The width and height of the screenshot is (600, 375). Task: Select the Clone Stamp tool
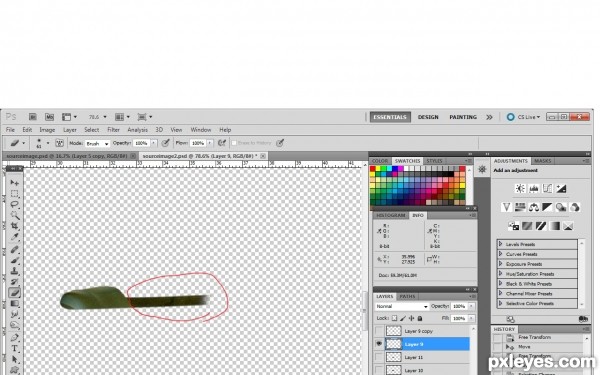[x=15, y=271]
